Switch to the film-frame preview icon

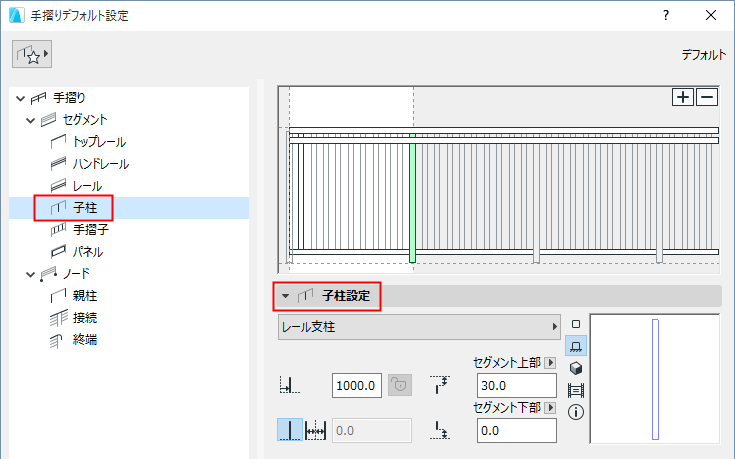(576, 390)
